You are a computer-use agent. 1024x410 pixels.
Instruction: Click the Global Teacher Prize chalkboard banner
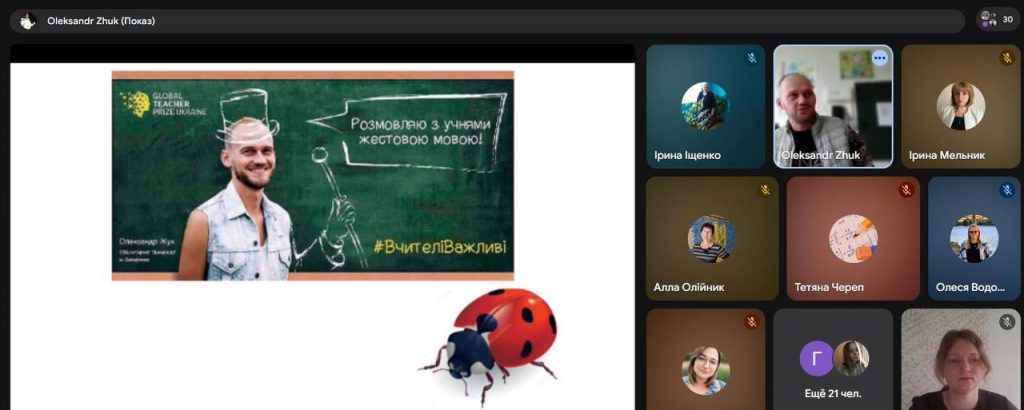pyautogui.click(x=312, y=175)
